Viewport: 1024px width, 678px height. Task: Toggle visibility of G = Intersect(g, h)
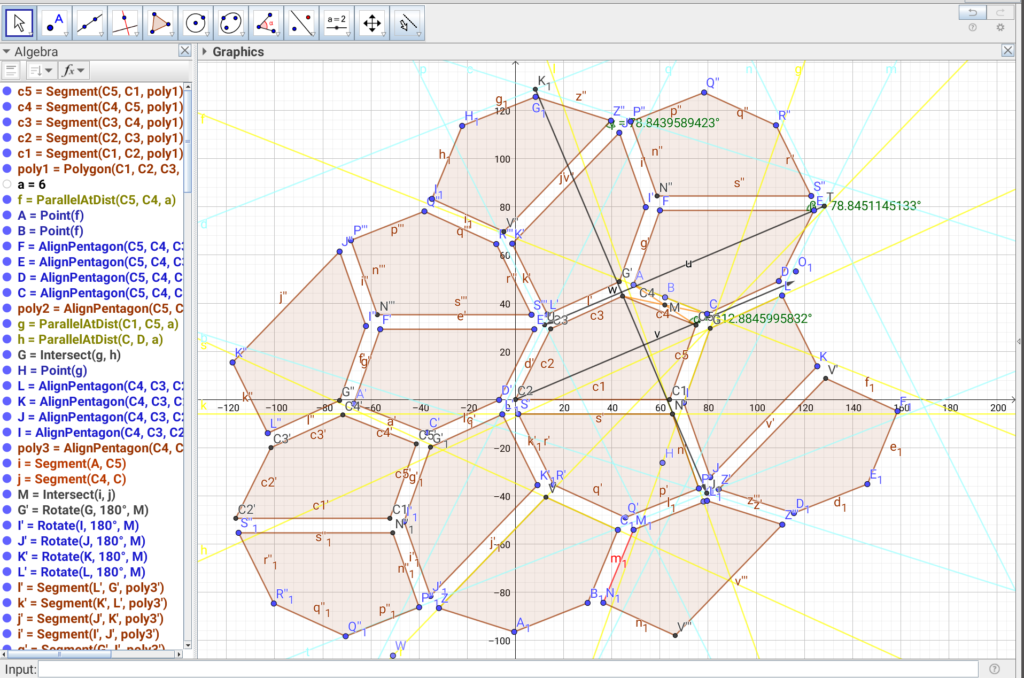point(8,355)
